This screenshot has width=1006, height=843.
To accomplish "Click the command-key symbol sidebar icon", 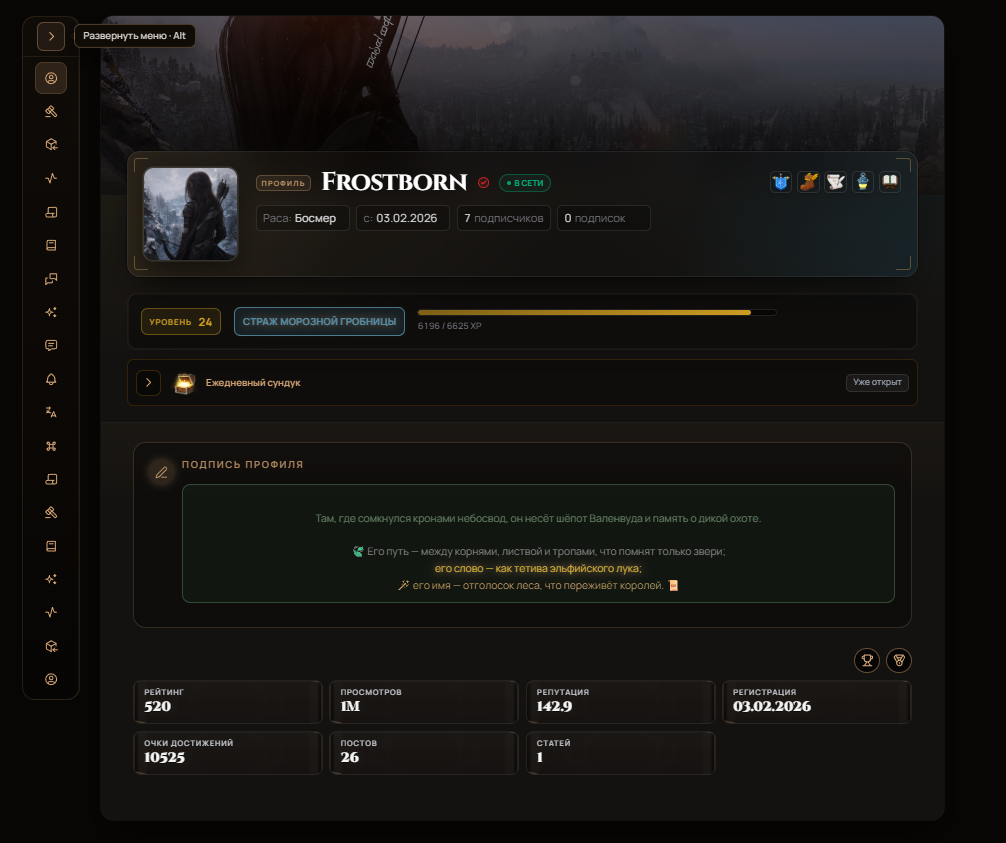I will click(x=51, y=446).
